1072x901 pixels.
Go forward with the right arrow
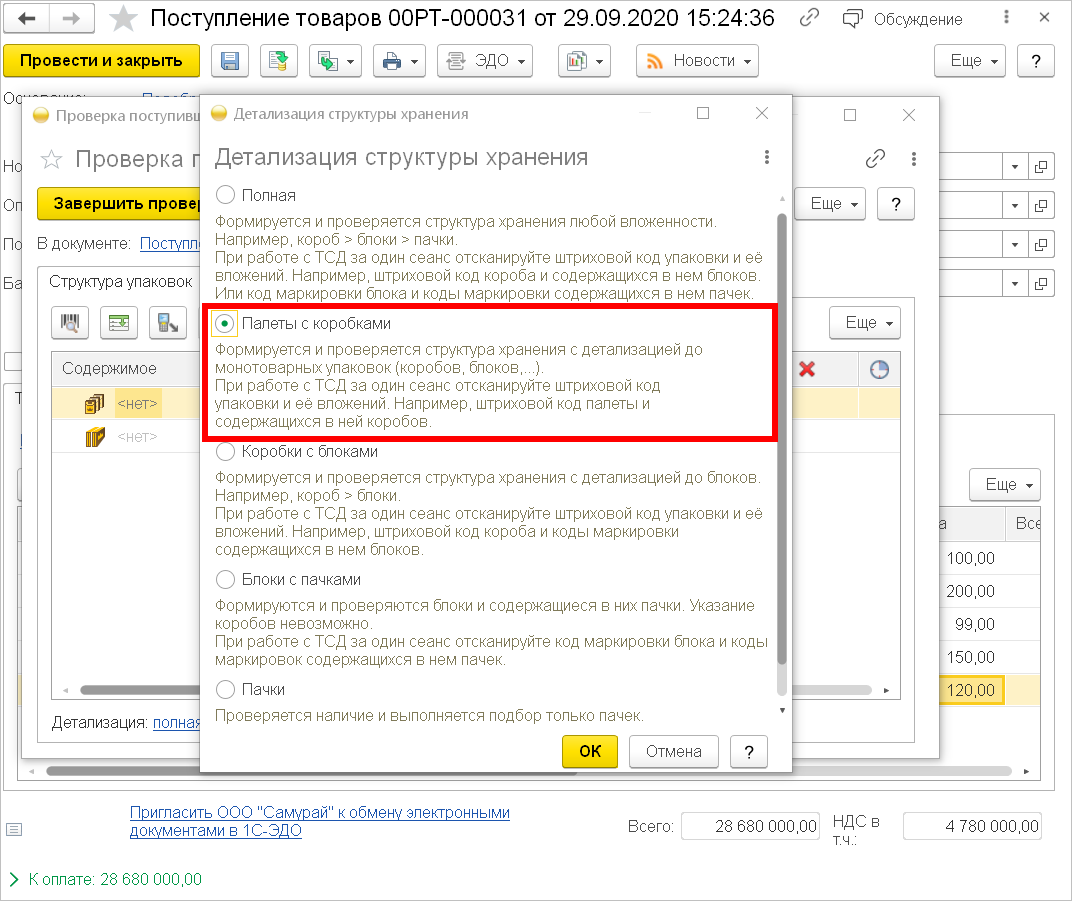pyautogui.click(x=71, y=18)
